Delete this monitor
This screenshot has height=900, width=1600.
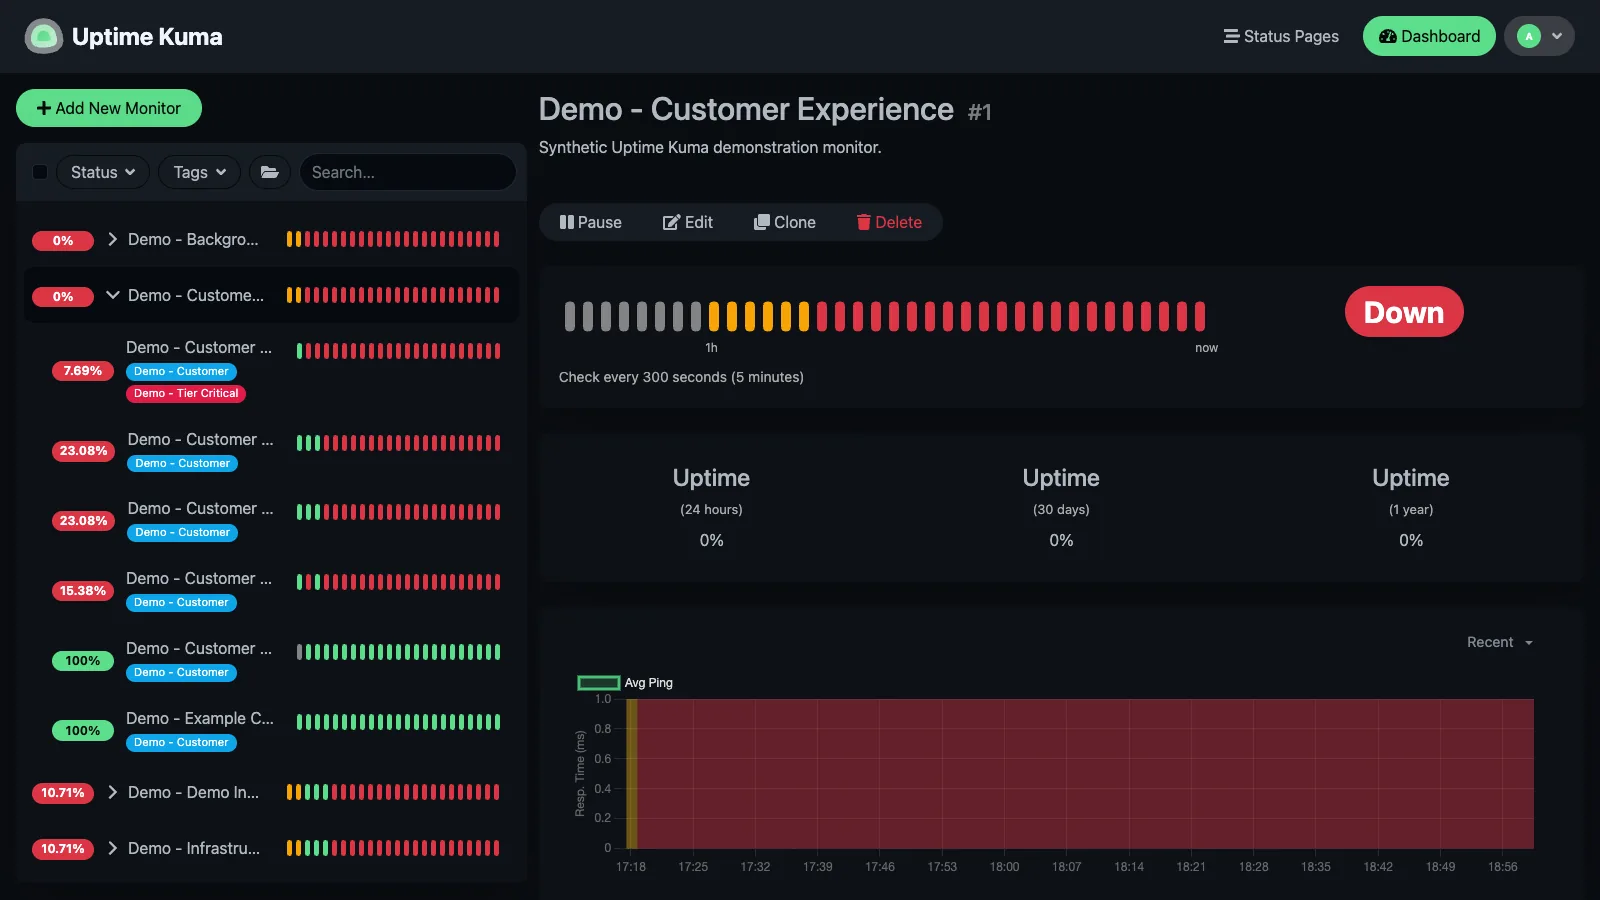[889, 222]
